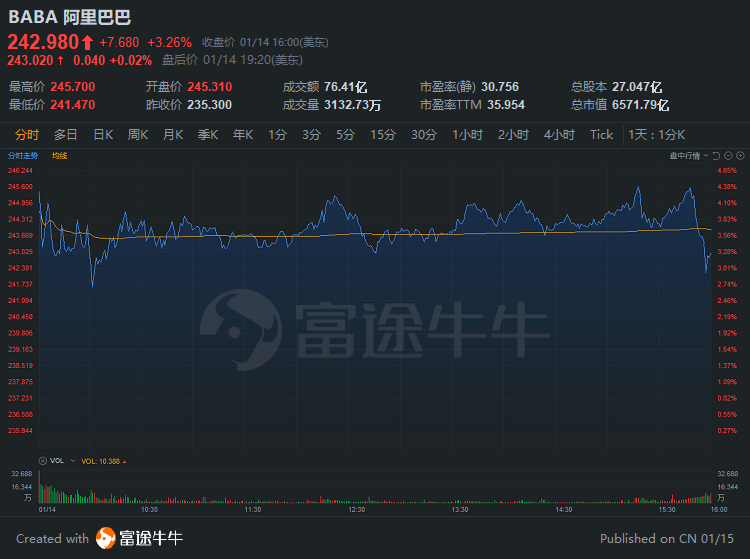Click the 市盈率(静) value 30.756
The image size is (750, 559).
coord(500,87)
